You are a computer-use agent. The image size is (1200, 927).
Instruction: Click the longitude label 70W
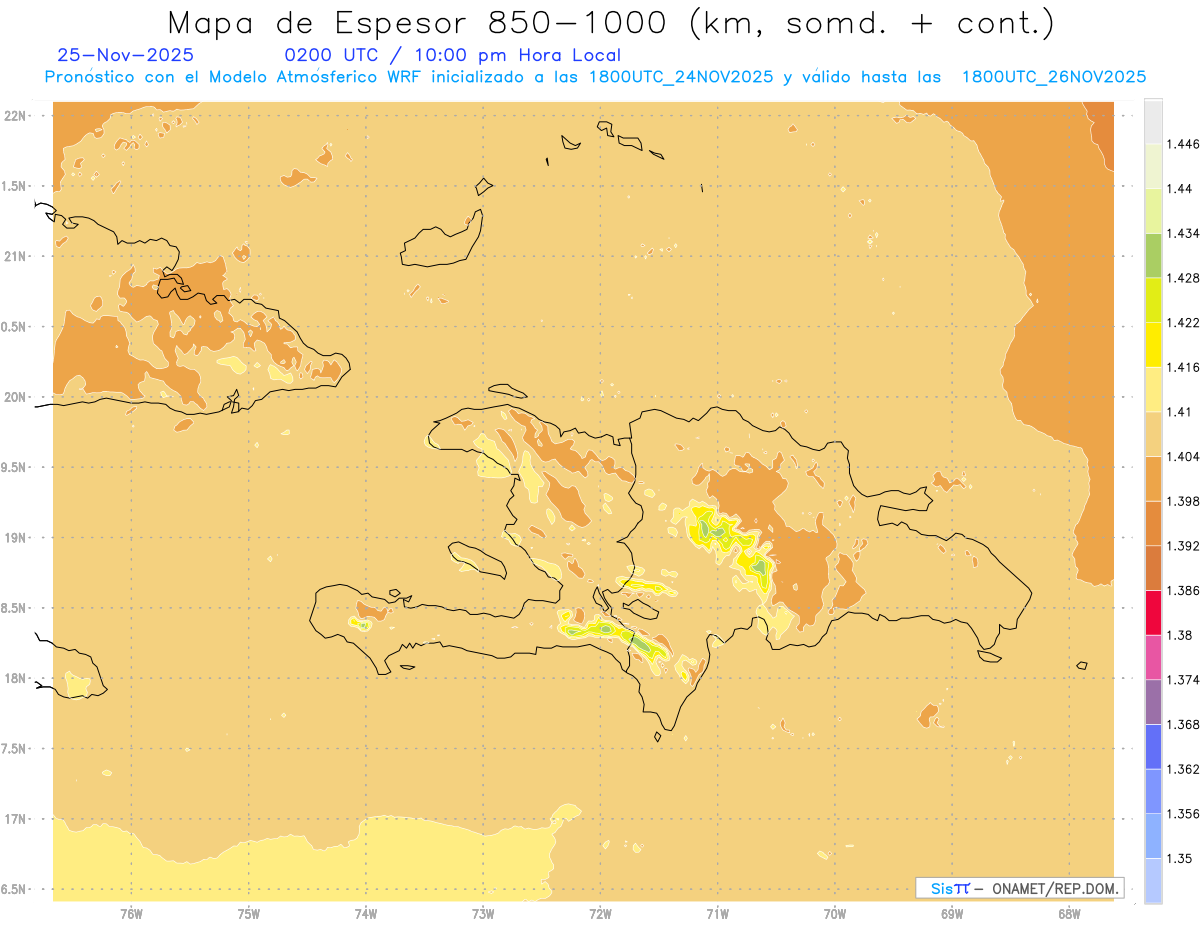pos(835,914)
